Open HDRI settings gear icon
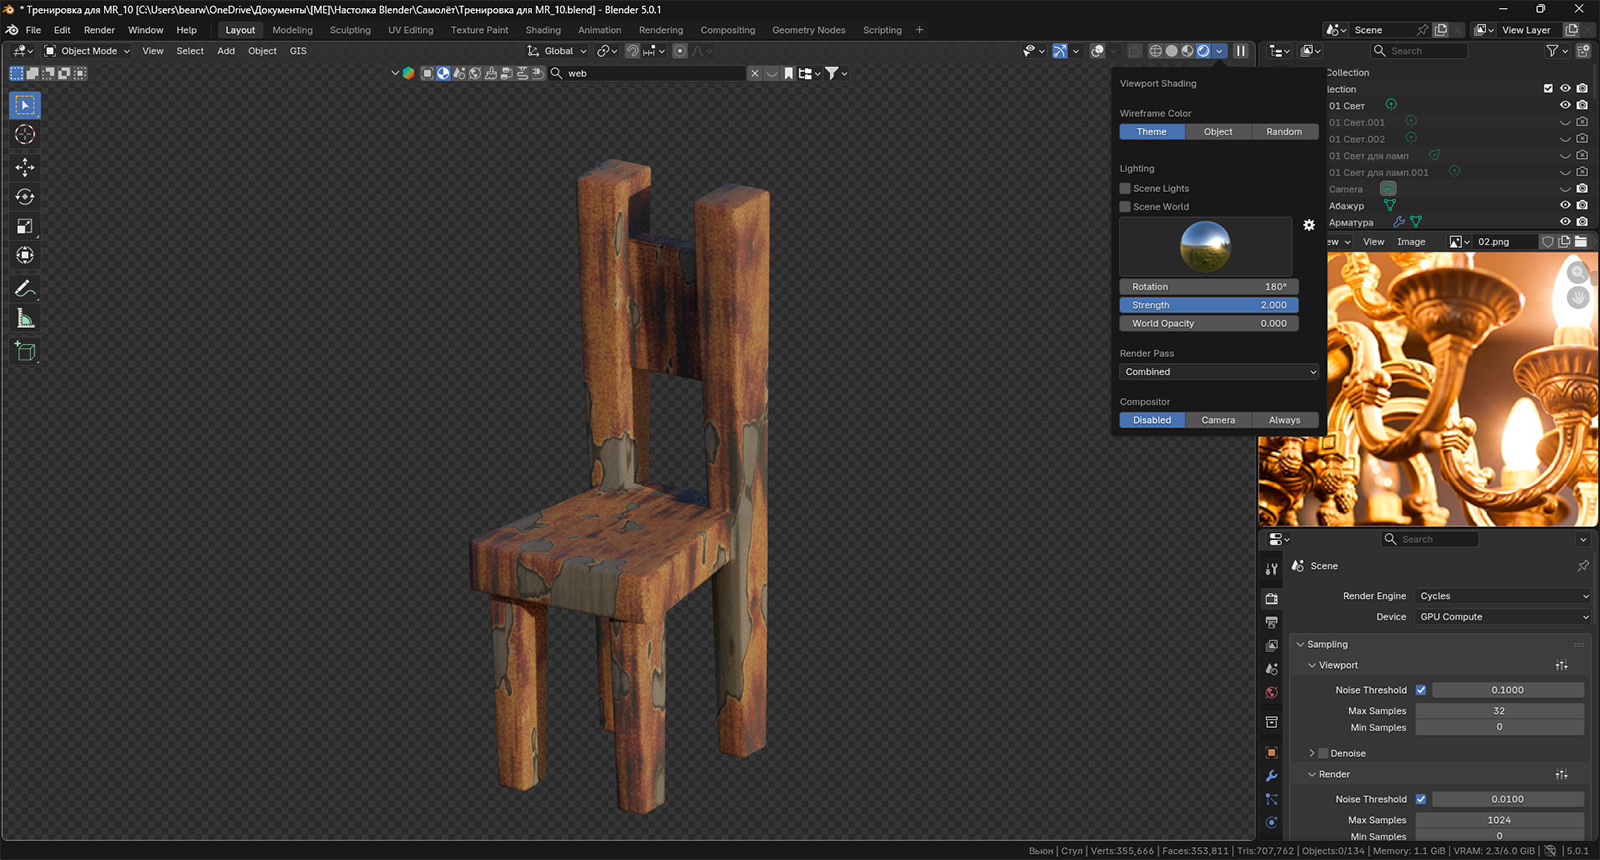Screen dimensions: 1600x860 [1309, 225]
